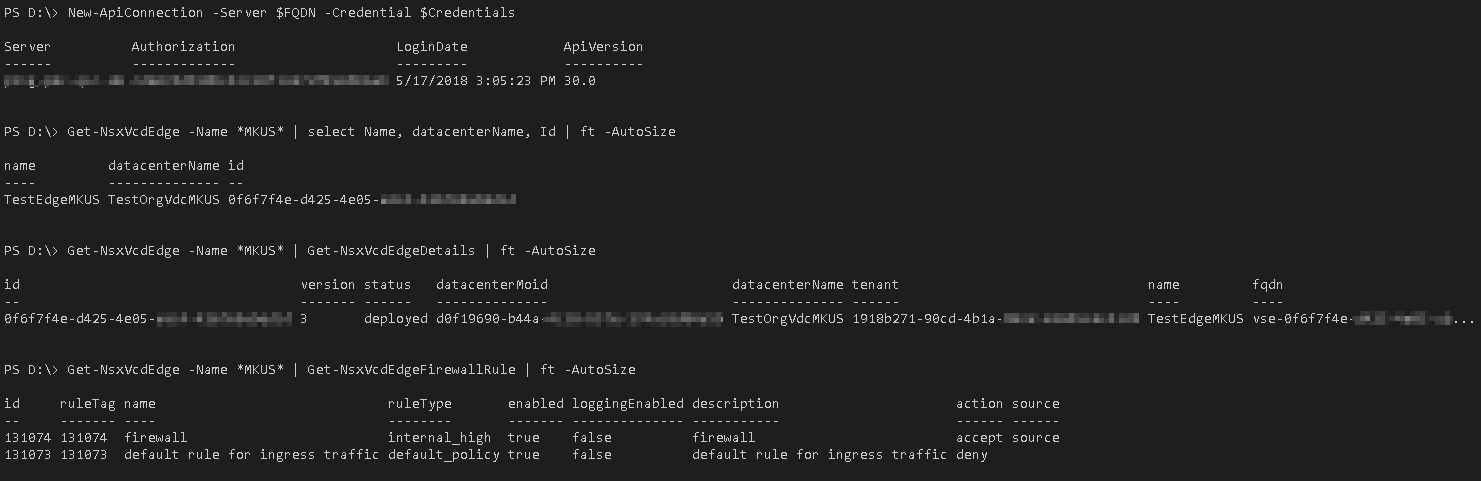Click the tenant column header

coord(876,285)
